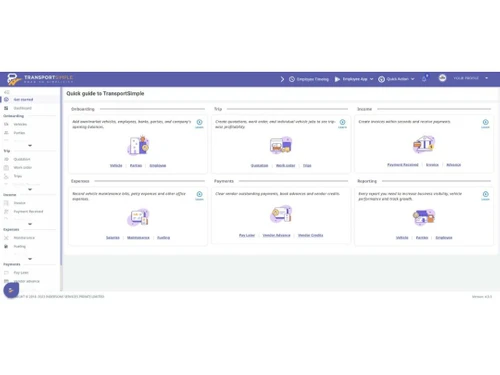Click the Dashboard sidebar icon
This screenshot has width=500, height=375.
(6, 108)
